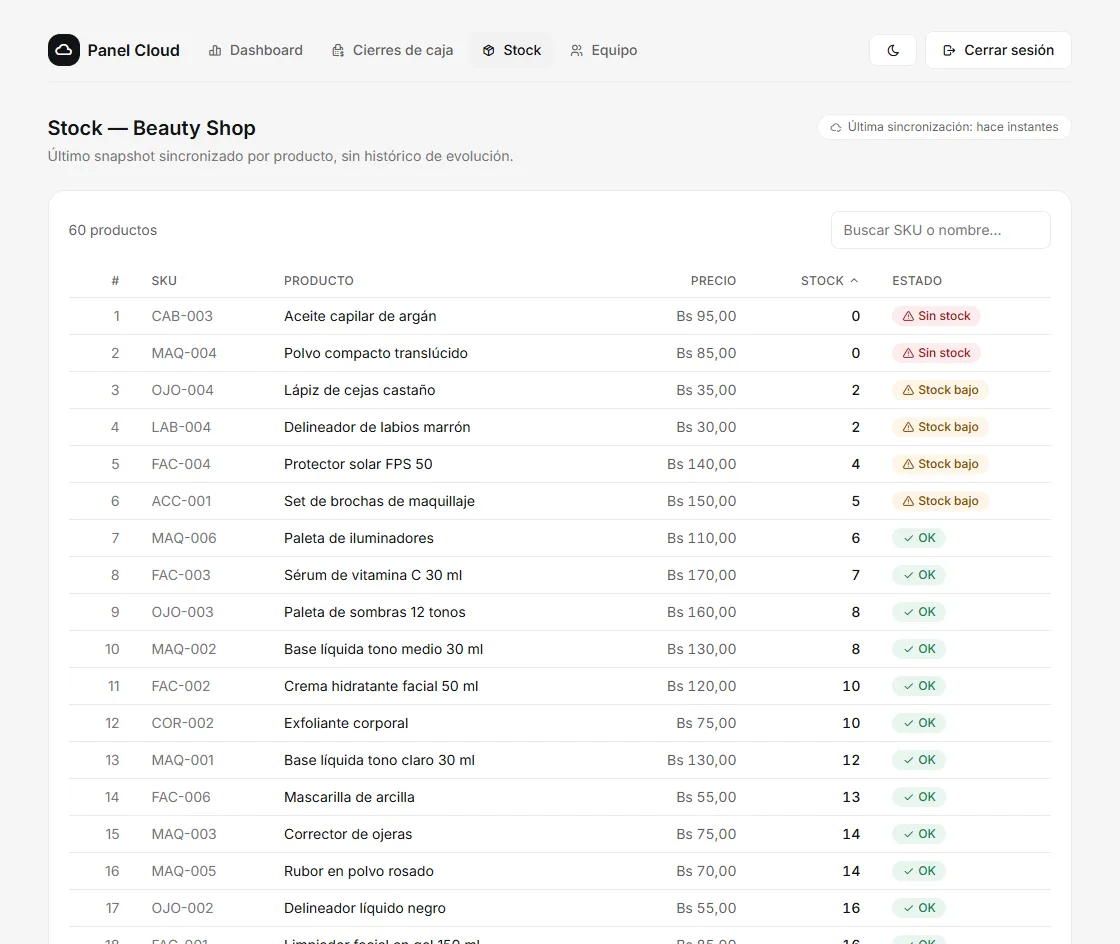Click the Dashboard chart icon
This screenshot has height=944, width=1120.
(215, 51)
